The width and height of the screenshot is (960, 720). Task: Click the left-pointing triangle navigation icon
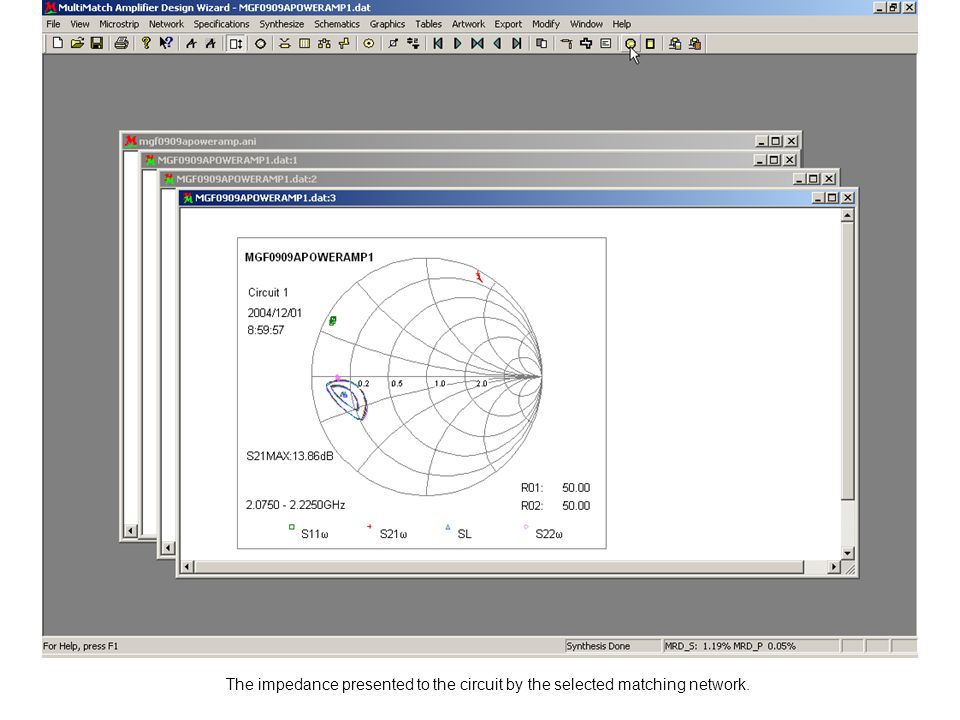497,43
